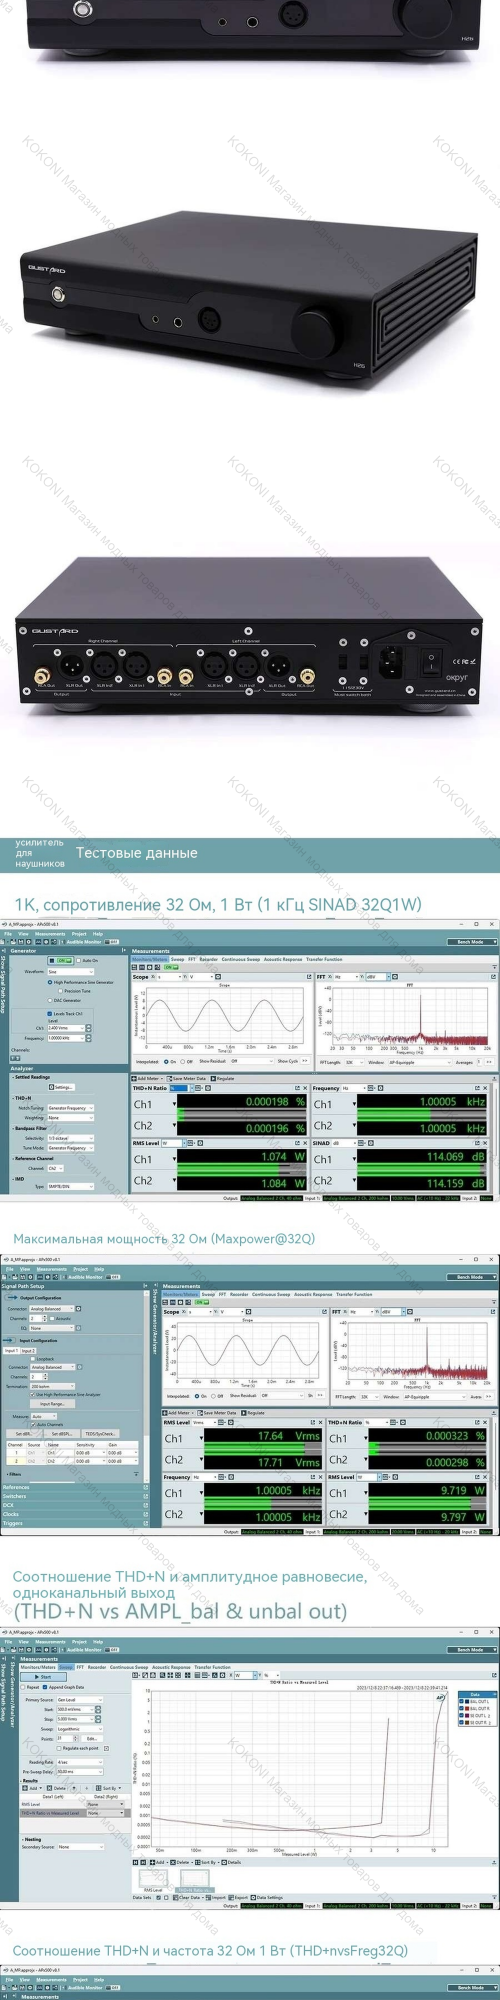Select Input 2 tab in Maxpower Signal Path Setup
This screenshot has width=500, height=2000.
pyautogui.click(x=29, y=1350)
